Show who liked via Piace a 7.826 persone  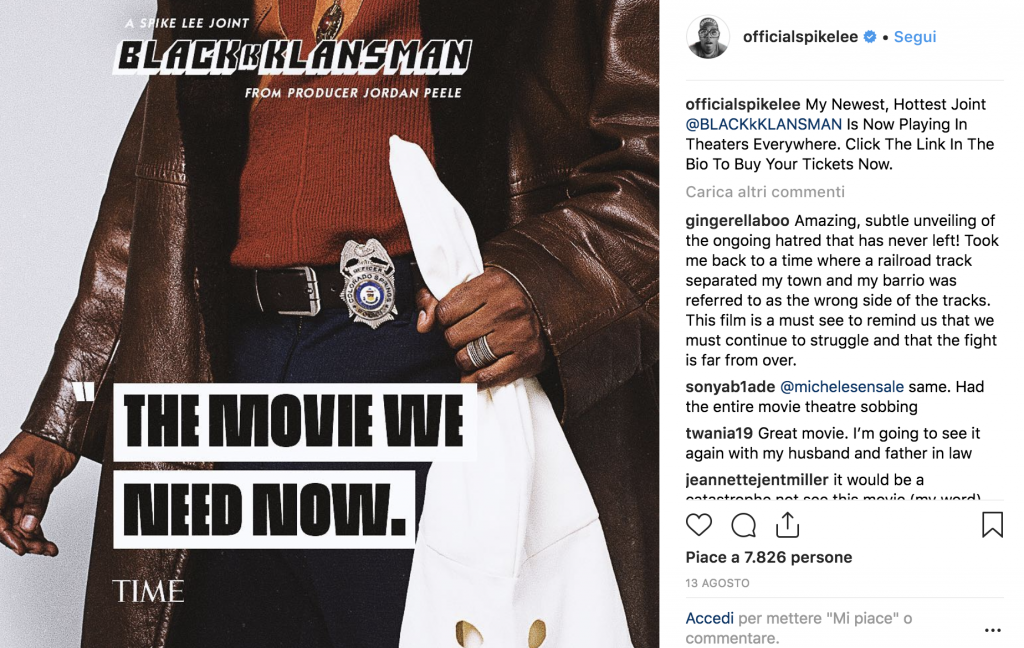click(769, 557)
